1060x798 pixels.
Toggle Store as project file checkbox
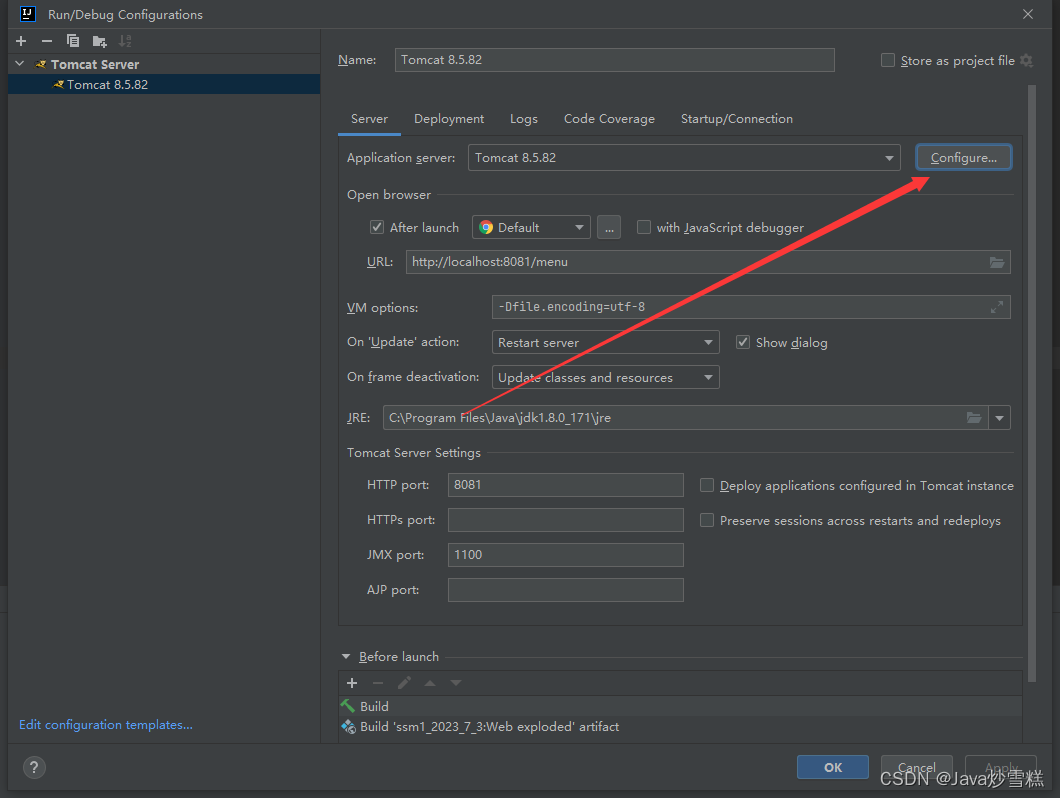coord(888,60)
